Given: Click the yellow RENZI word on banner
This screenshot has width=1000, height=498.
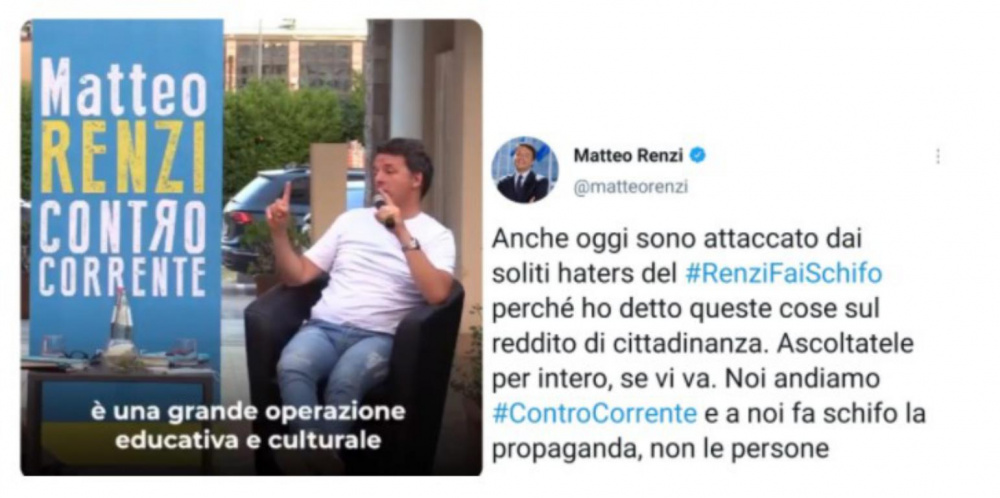Looking at the screenshot, I should (x=123, y=157).
